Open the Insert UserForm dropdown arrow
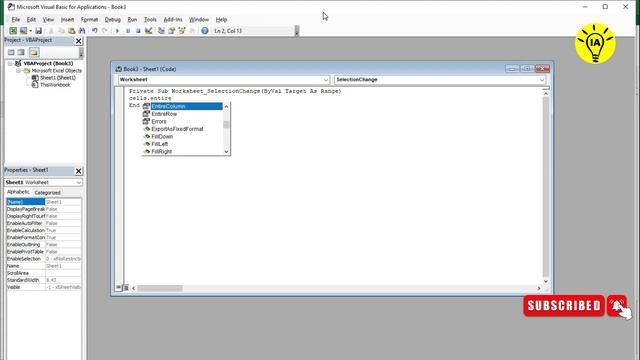Viewport: 640px width, 360px height. tap(30, 31)
